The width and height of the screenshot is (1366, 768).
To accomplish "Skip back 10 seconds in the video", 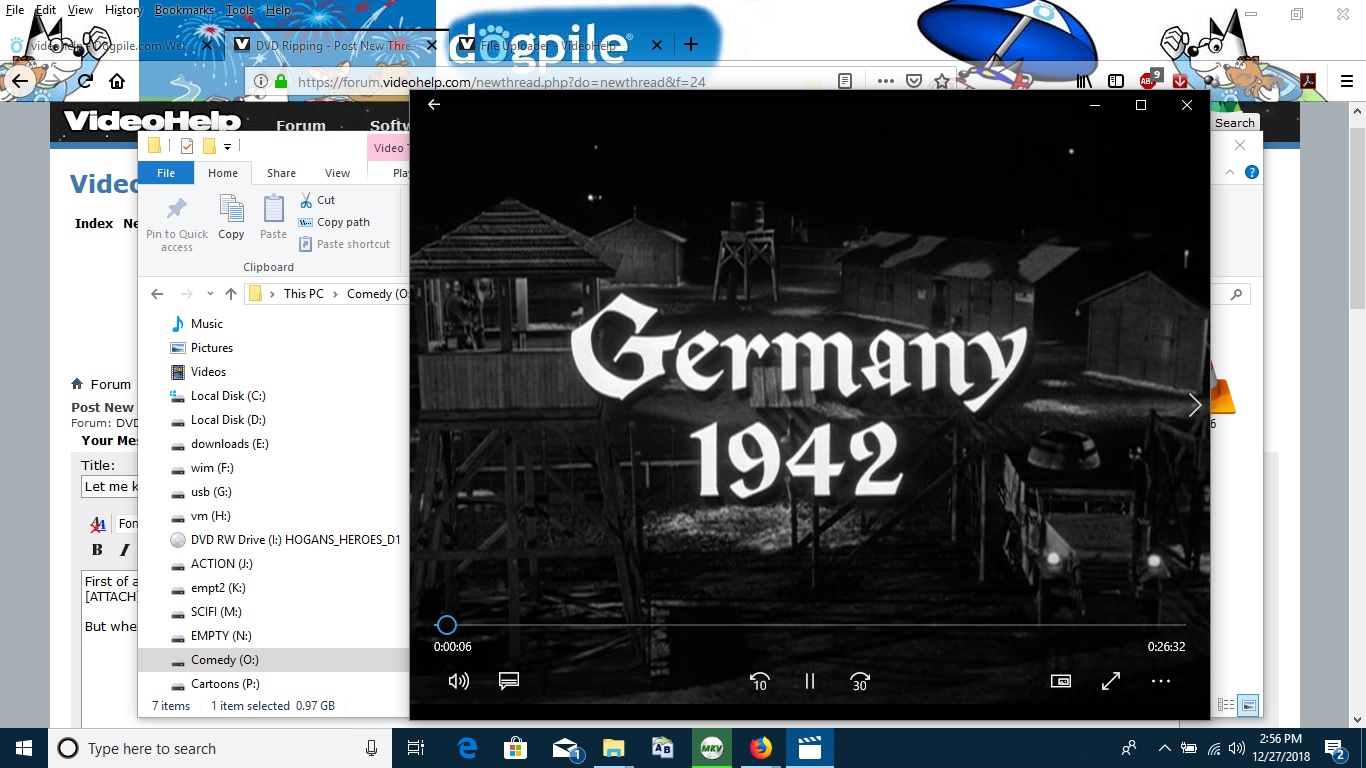I will pyautogui.click(x=760, y=681).
